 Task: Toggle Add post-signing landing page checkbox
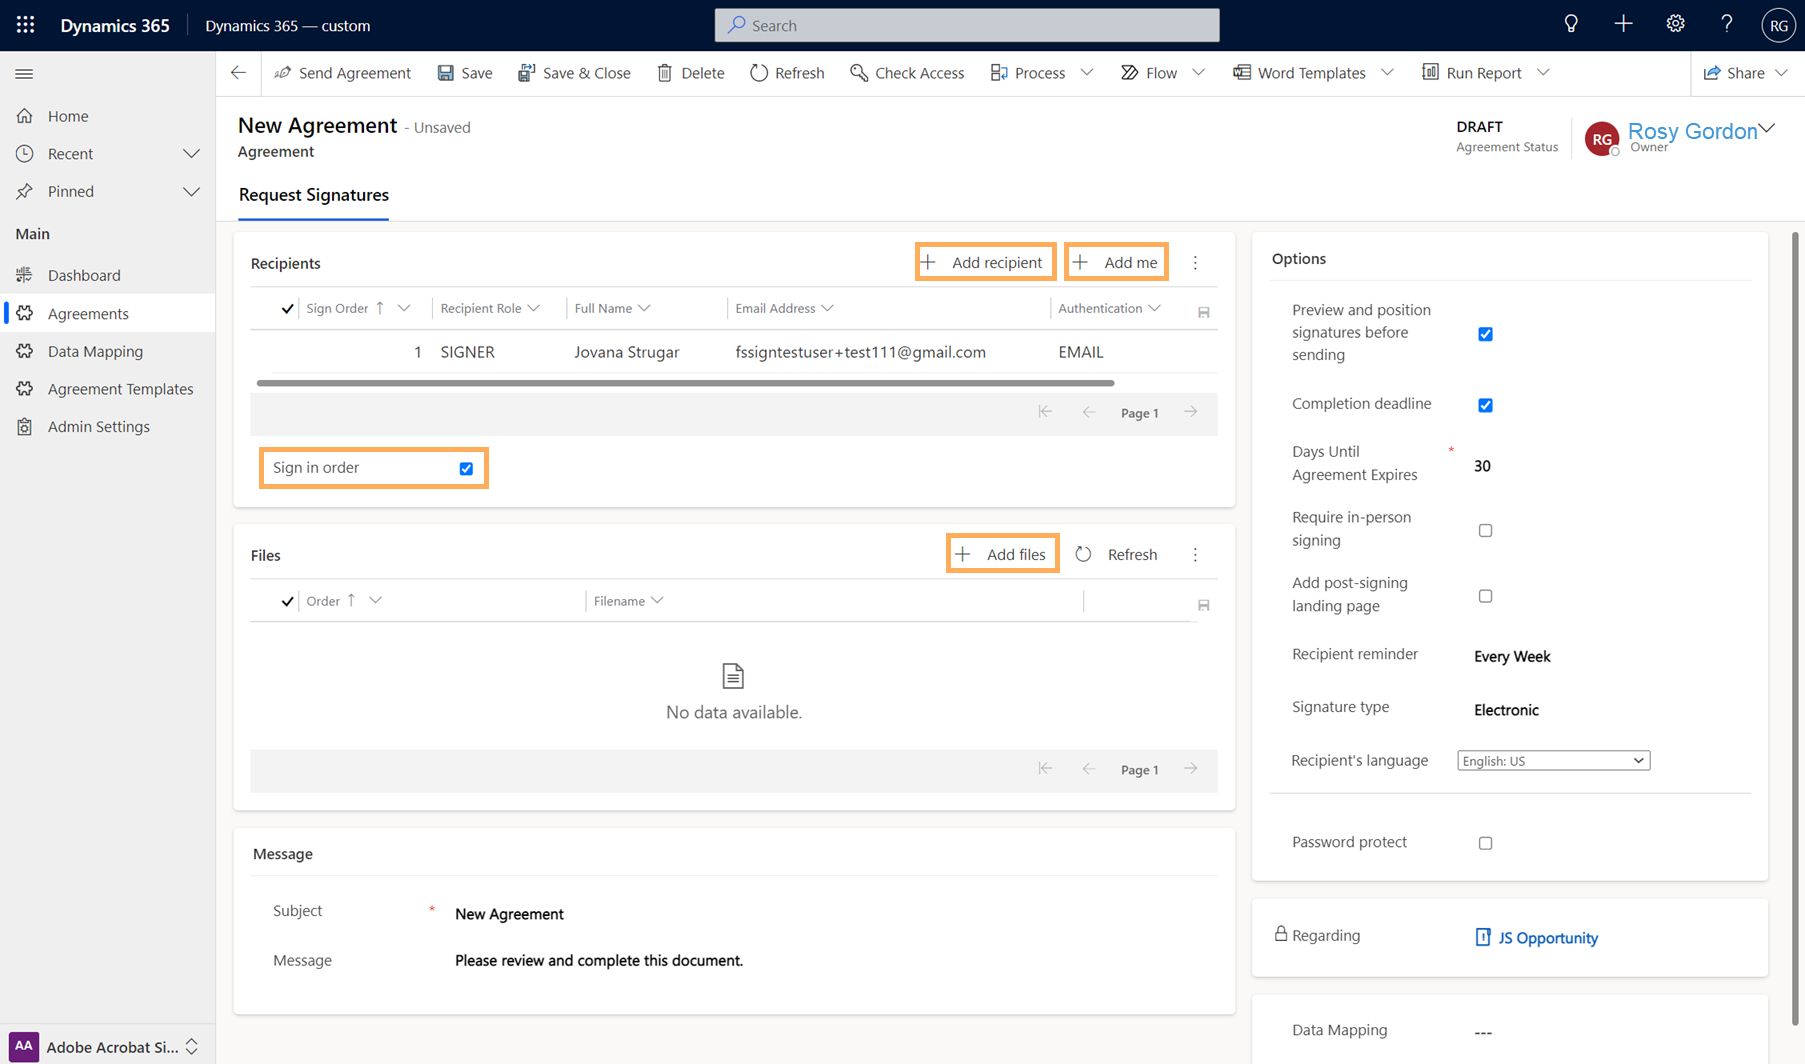click(x=1485, y=596)
